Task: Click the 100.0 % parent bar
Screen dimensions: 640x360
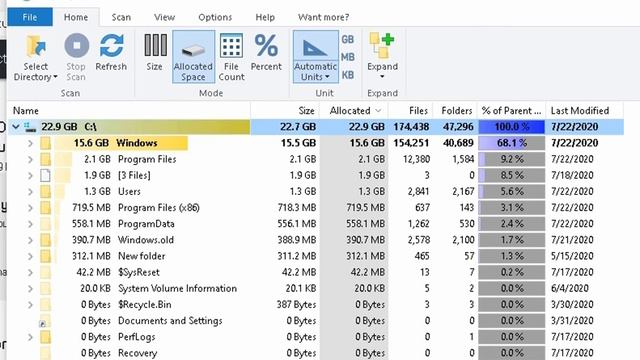Action: click(x=511, y=127)
